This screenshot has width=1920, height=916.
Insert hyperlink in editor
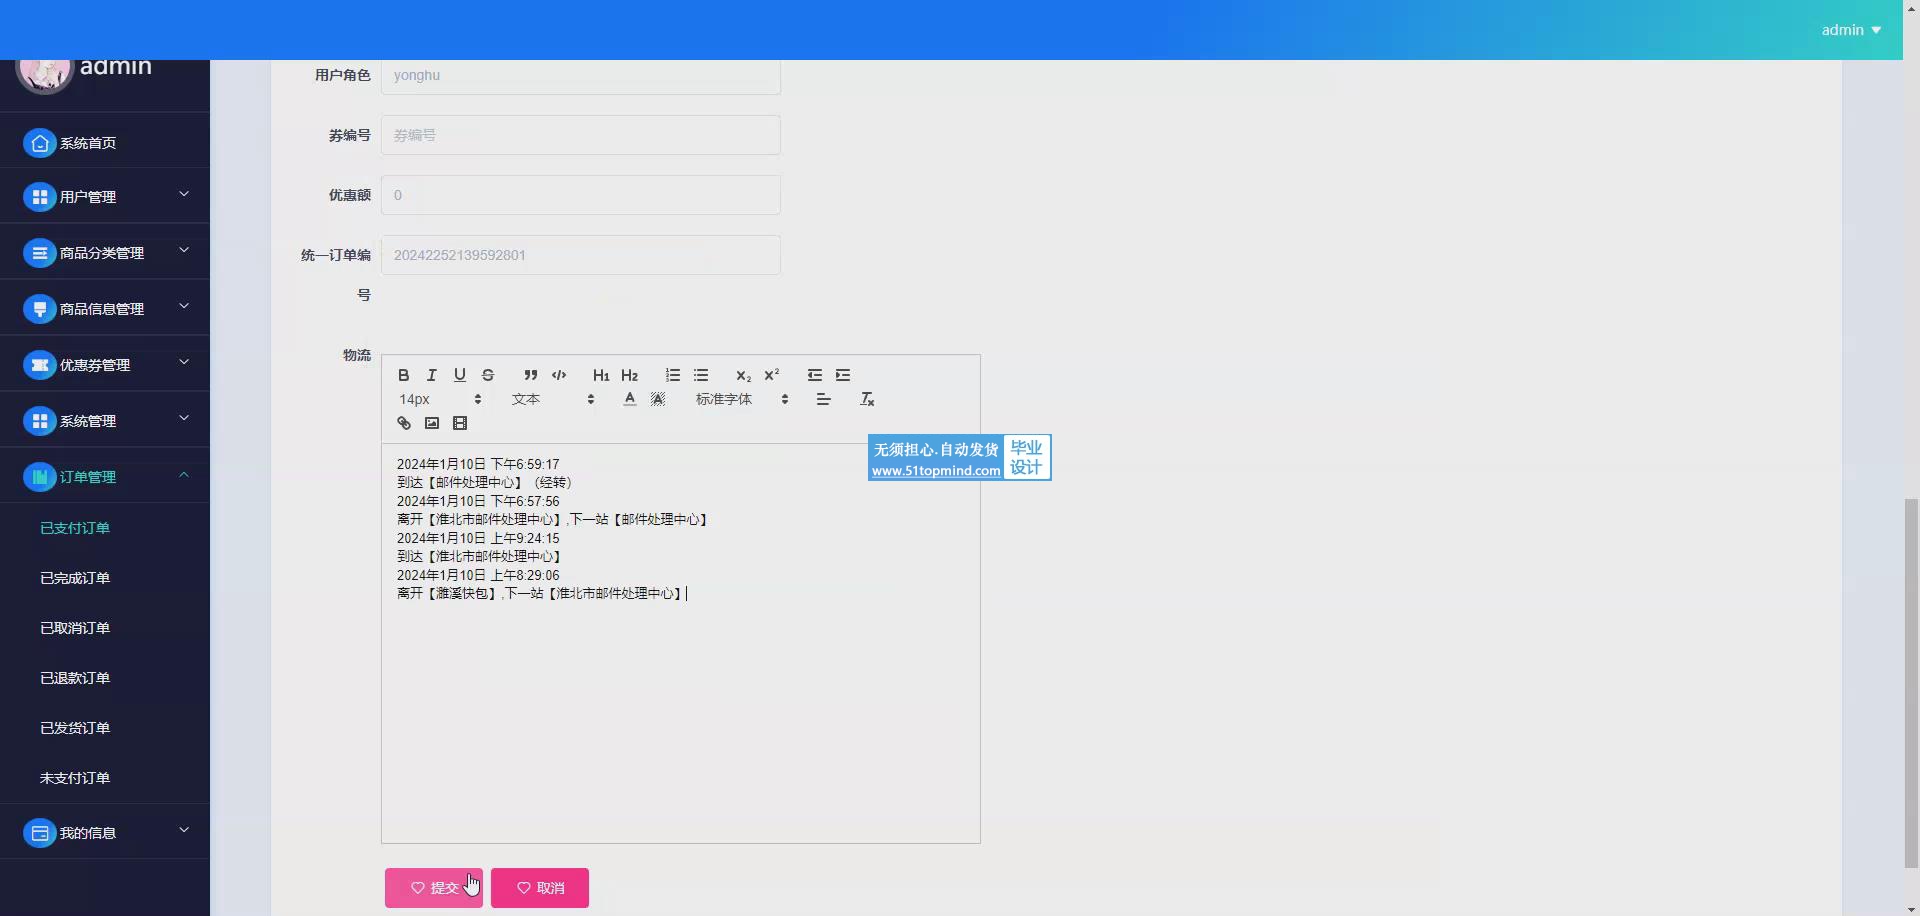coord(404,423)
